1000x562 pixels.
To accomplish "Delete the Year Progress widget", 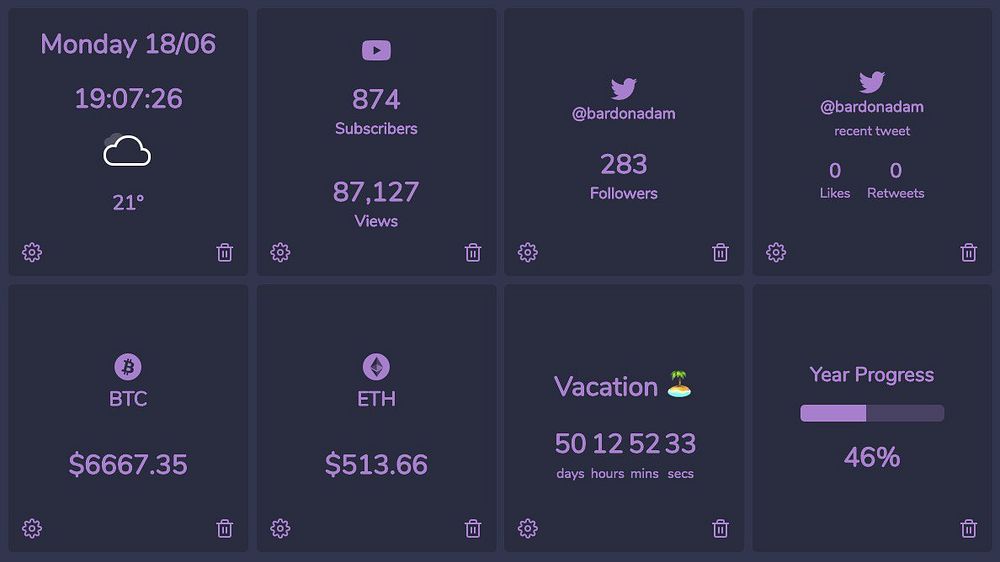I will click(x=968, y=528).
